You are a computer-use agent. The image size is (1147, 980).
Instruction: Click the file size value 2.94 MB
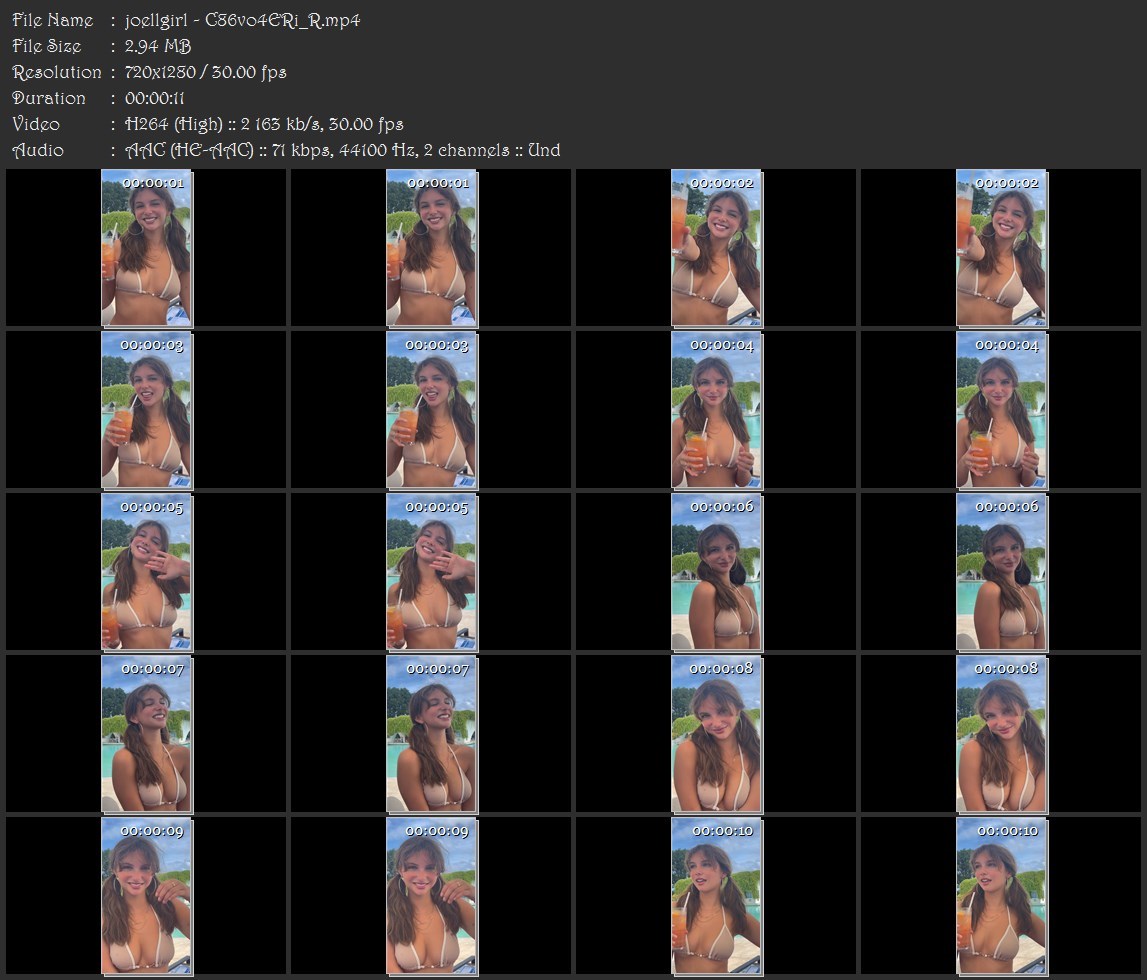pyautogui.click(x=158, y=46)
